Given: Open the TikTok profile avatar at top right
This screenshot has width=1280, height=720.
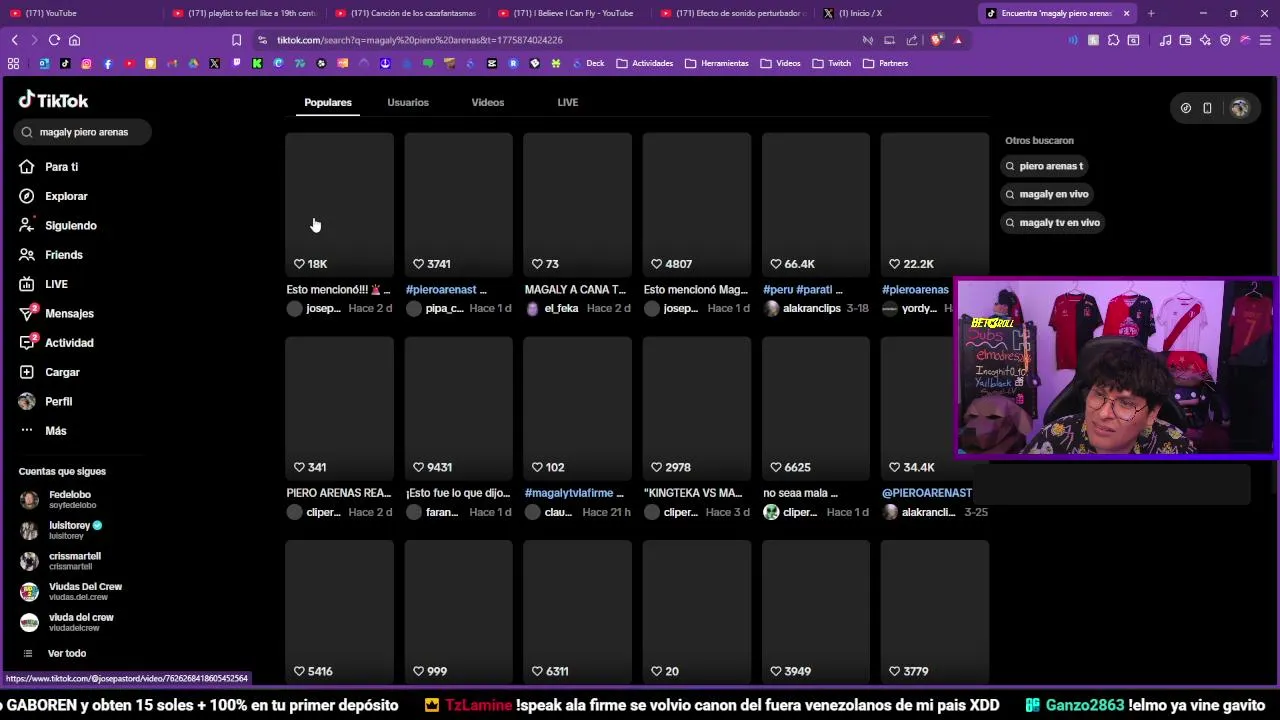Looking at the screenshot, I should [x=1240, y=108].
